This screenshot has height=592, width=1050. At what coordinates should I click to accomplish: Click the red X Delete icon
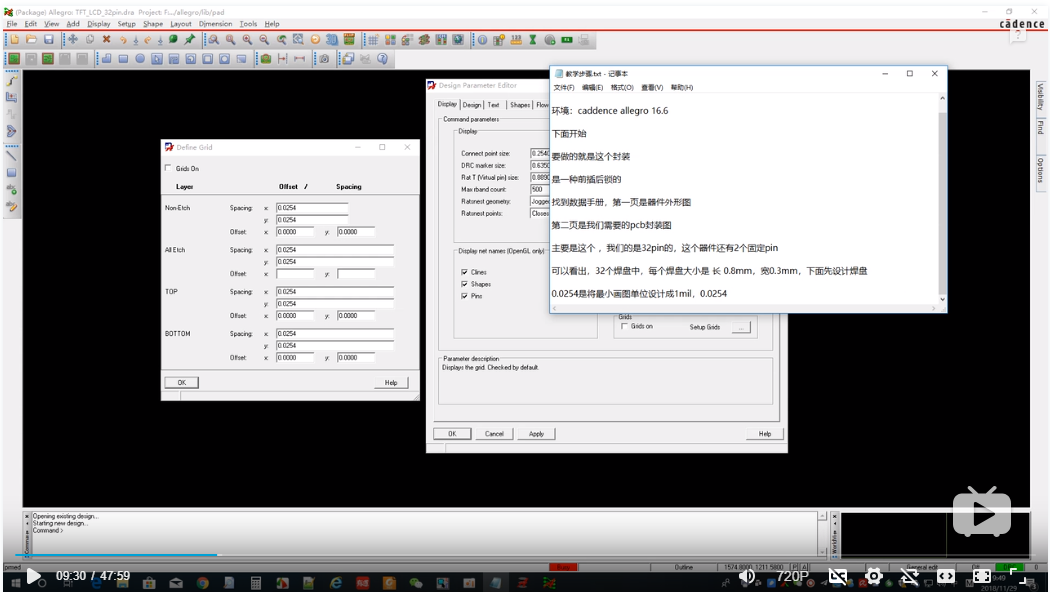pyautogui.click(x=106, y=40)
